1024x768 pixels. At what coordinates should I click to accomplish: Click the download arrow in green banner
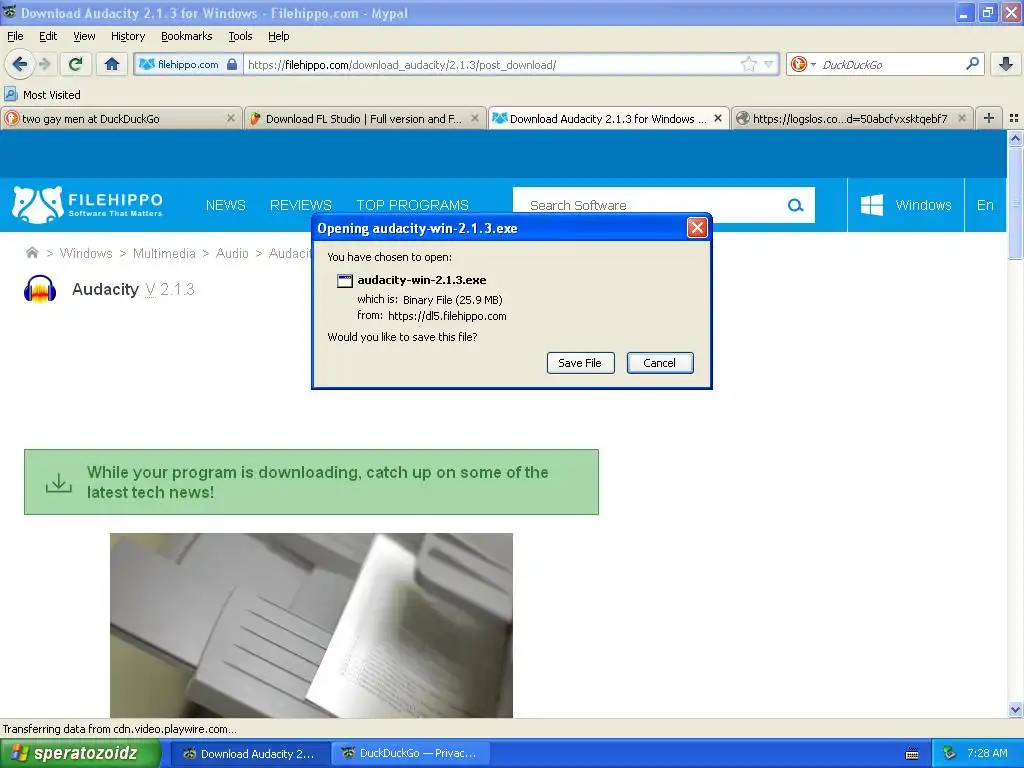[59, 483]
